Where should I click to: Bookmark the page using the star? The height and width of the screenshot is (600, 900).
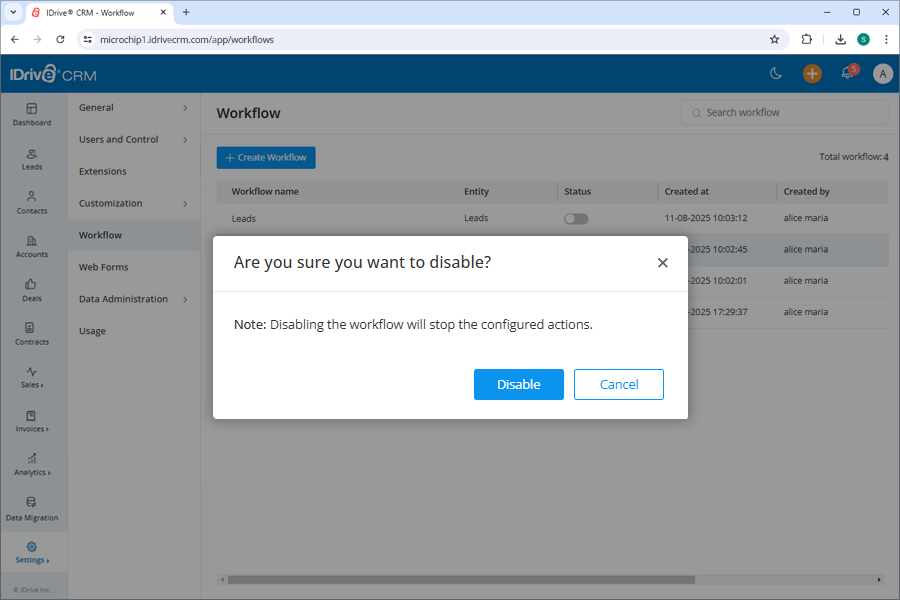click(x=775, y=39)
